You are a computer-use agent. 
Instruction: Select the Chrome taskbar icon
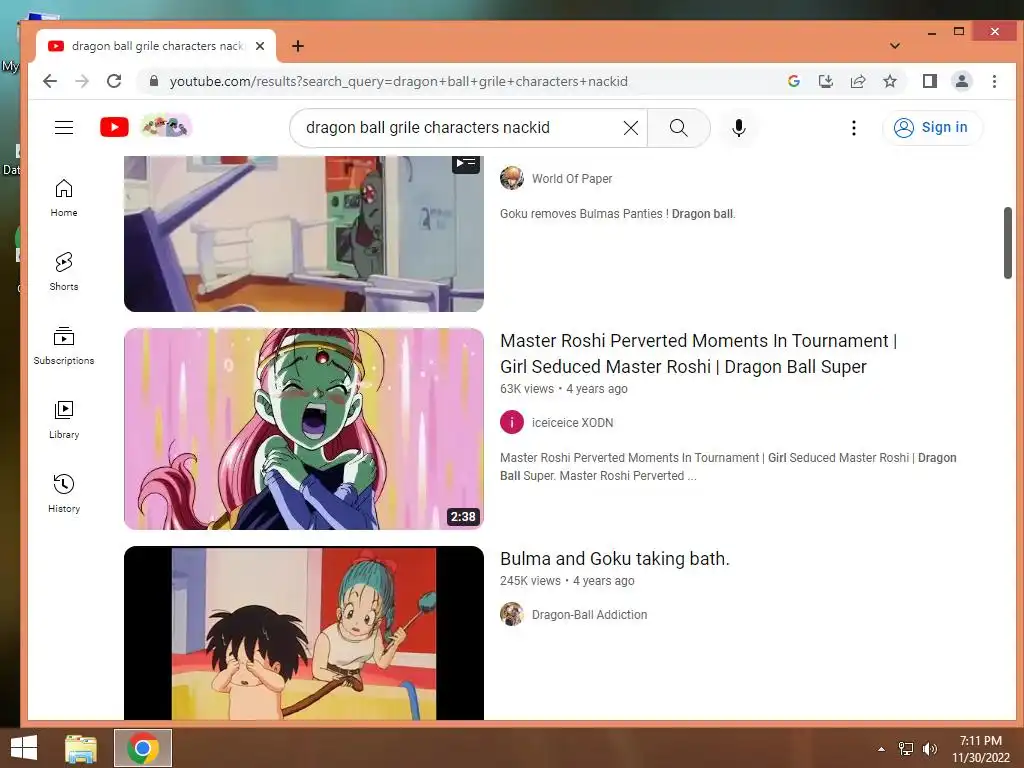point(143,748)
